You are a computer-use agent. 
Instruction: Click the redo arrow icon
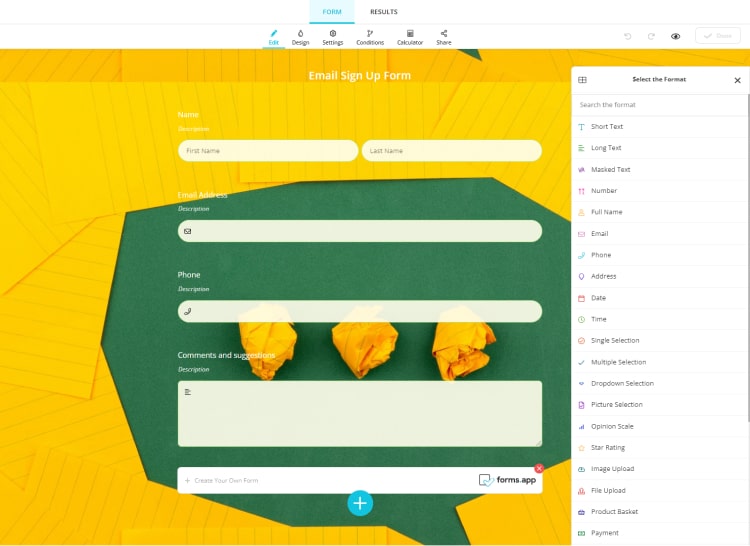pos(651,36)
